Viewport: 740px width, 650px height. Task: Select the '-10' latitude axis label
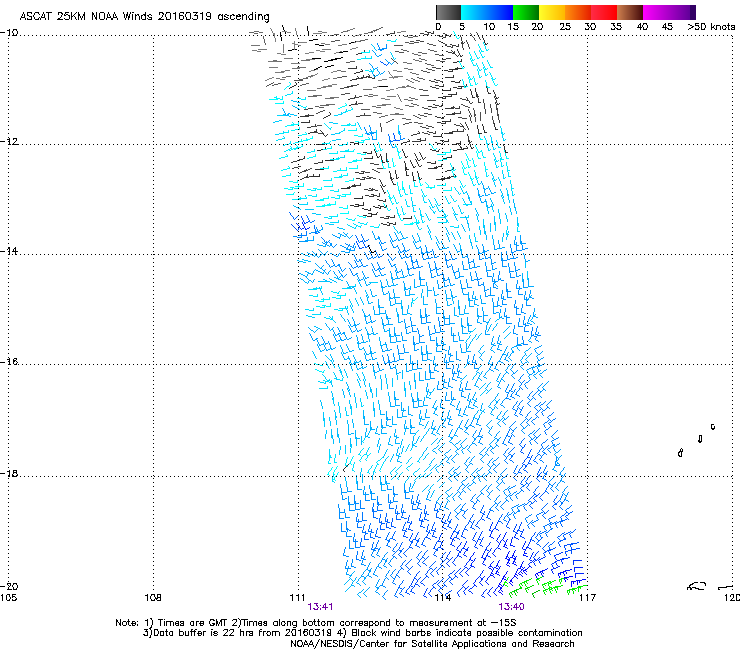(x=9, y=33)
